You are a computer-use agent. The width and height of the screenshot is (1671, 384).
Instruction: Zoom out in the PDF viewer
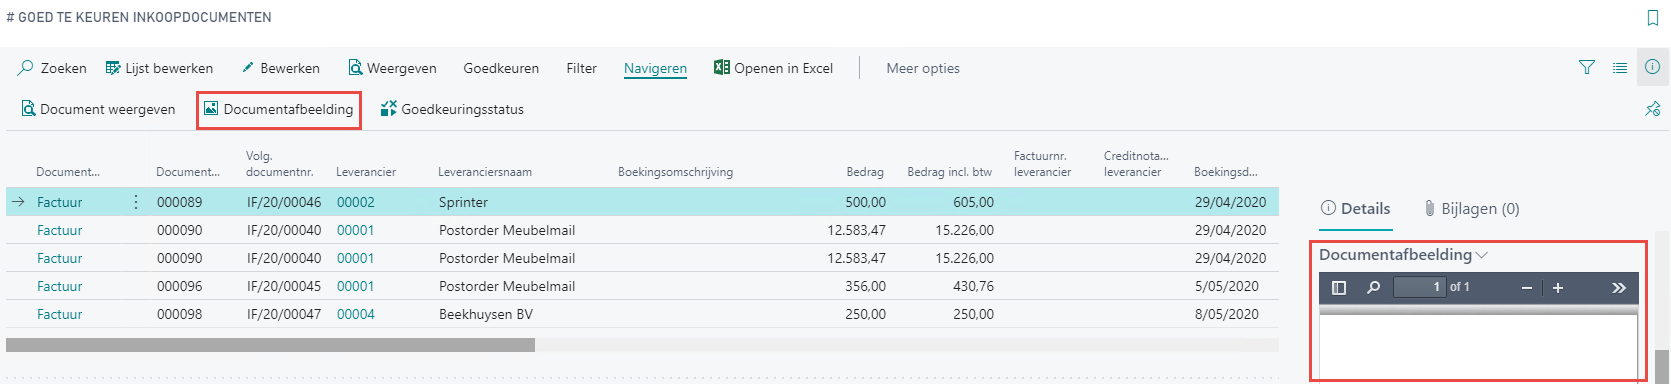[1526, 288]
